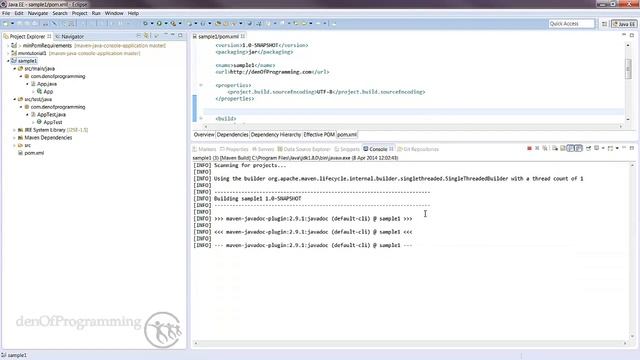Switch to the Servers view tab
The image size is (640, 360).
coord(263,149)
